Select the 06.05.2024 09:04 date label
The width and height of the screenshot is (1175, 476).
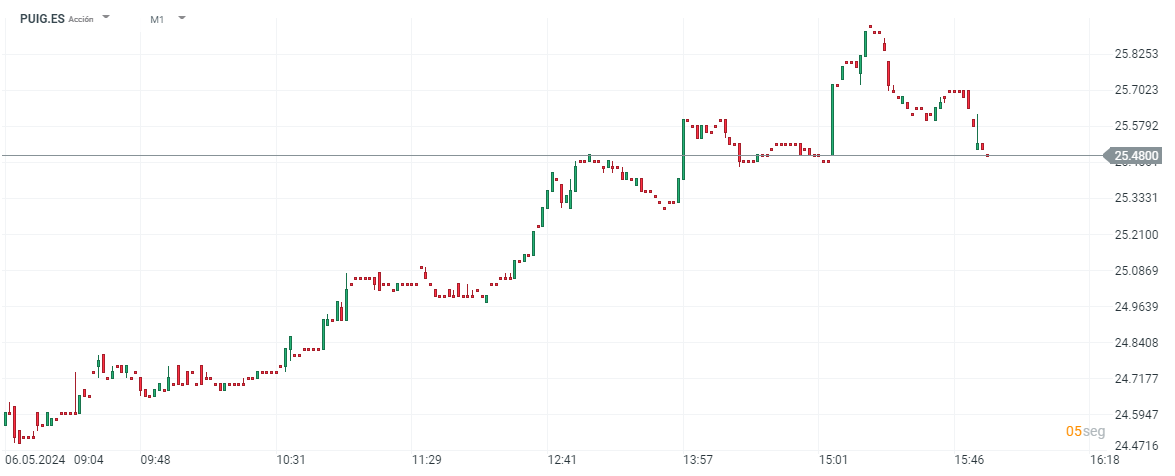(x=54, y=460)
